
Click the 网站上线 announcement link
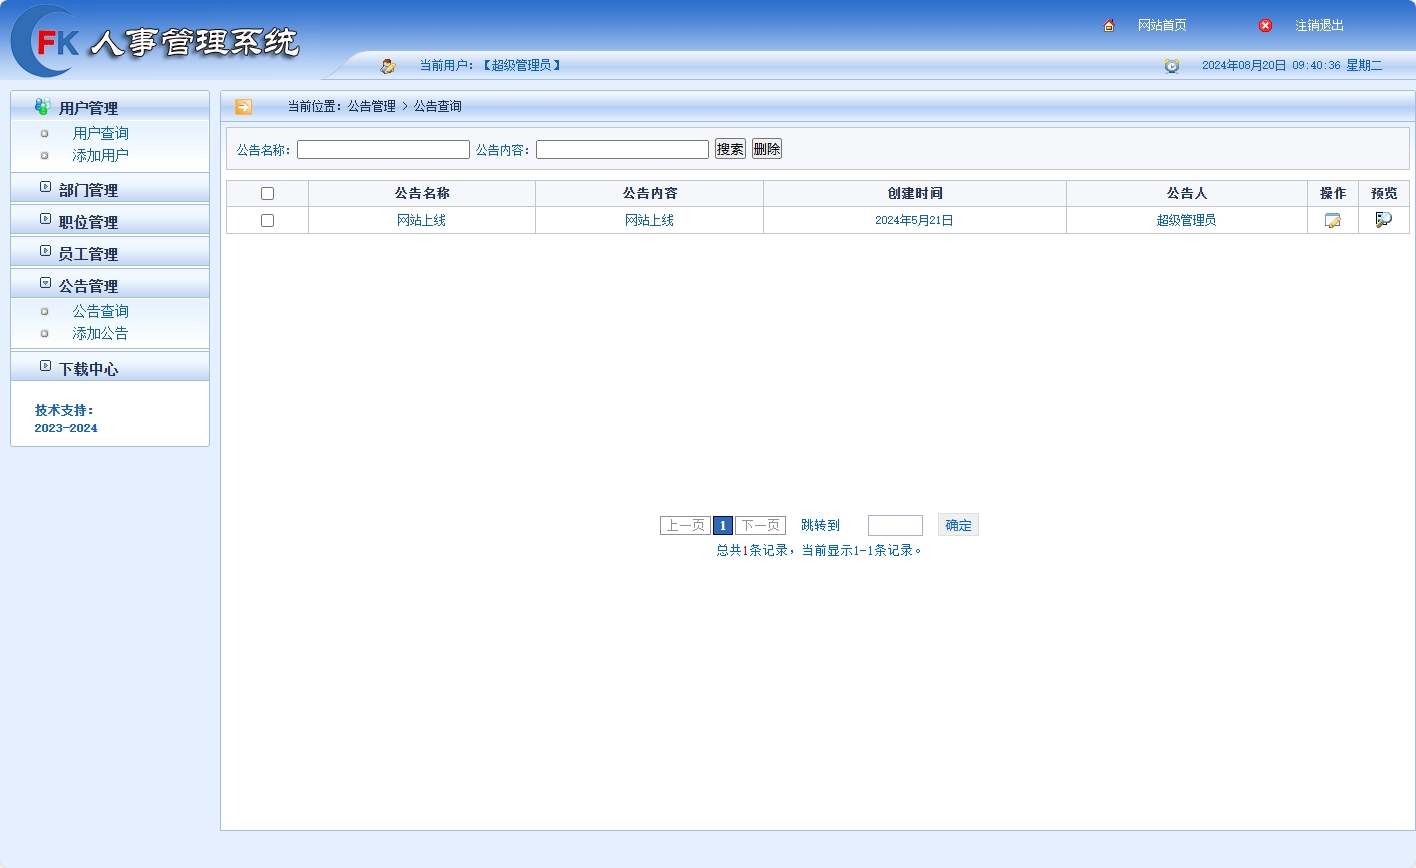click(x=420, y=220)
